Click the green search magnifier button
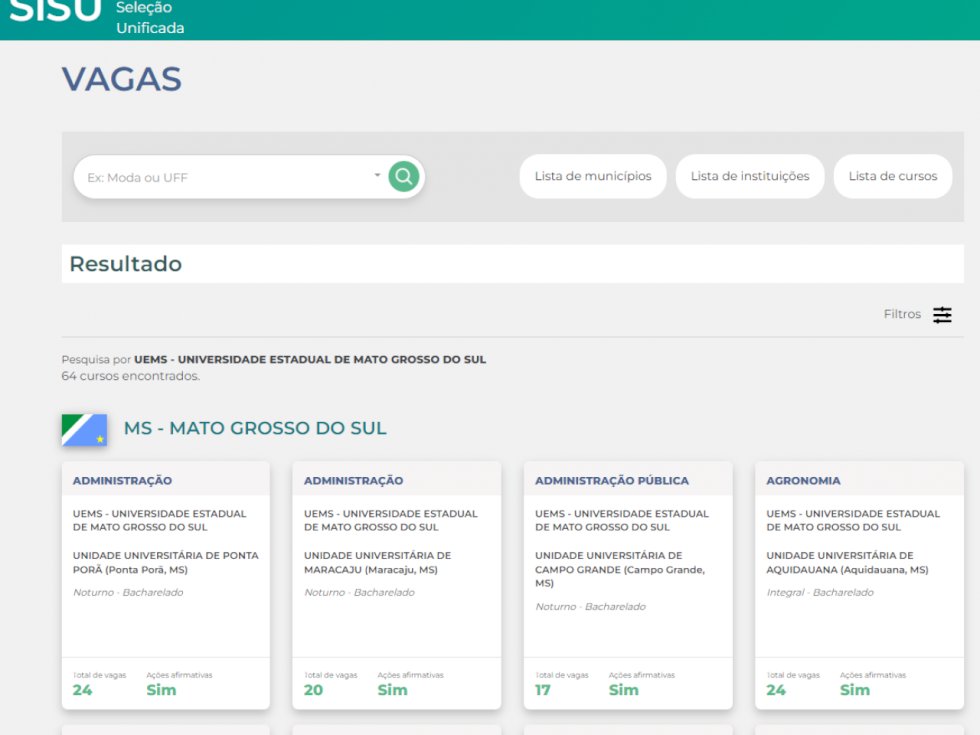The width and height of the screenshot is (980, 735). [x=403, y=177]
